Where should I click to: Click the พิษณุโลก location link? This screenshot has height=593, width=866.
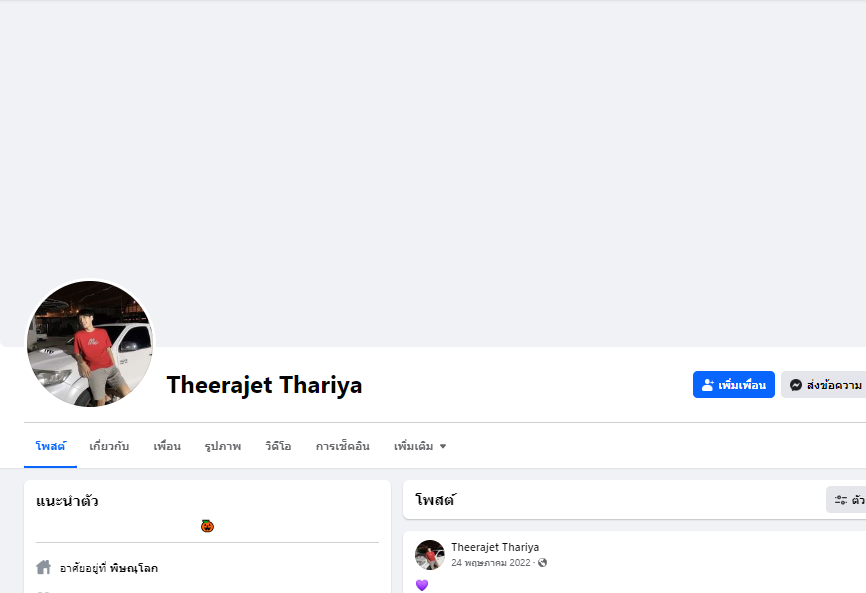pyautogui.click(x=134, y=568)
